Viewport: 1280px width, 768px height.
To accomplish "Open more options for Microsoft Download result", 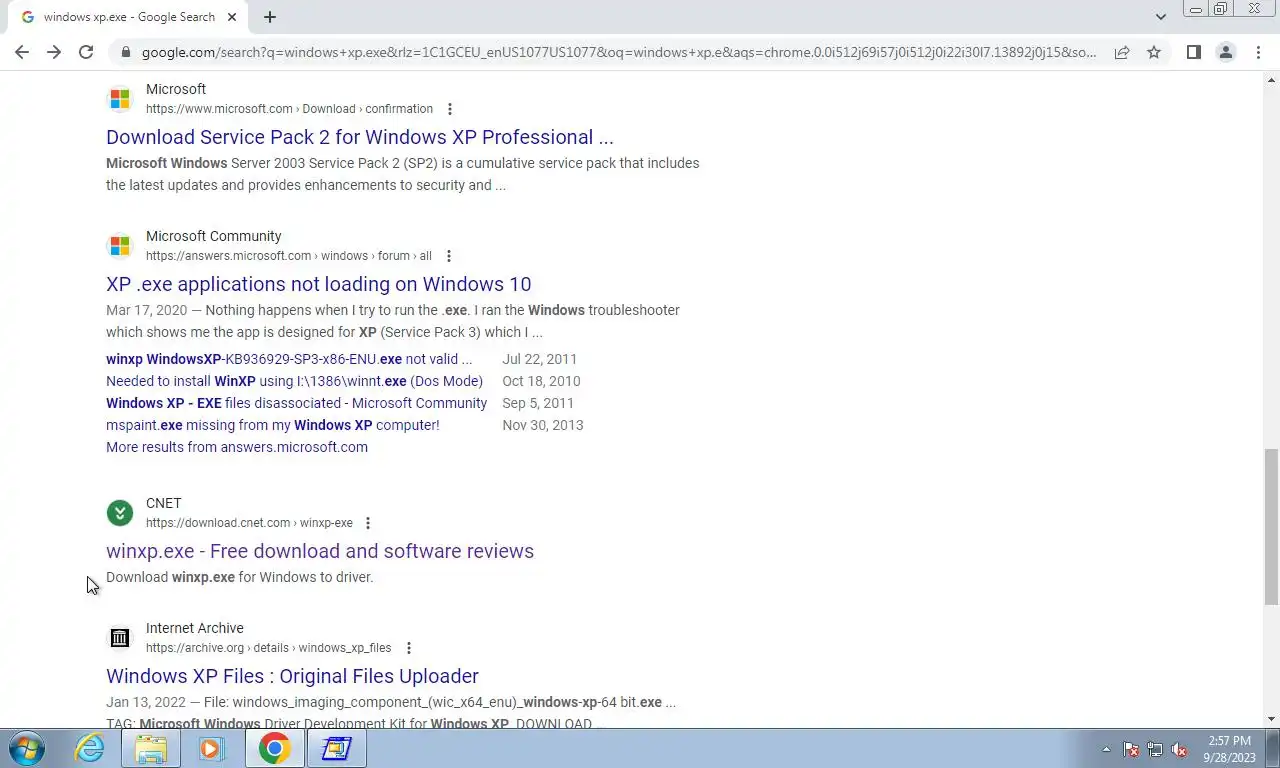I will pos(450,109).
